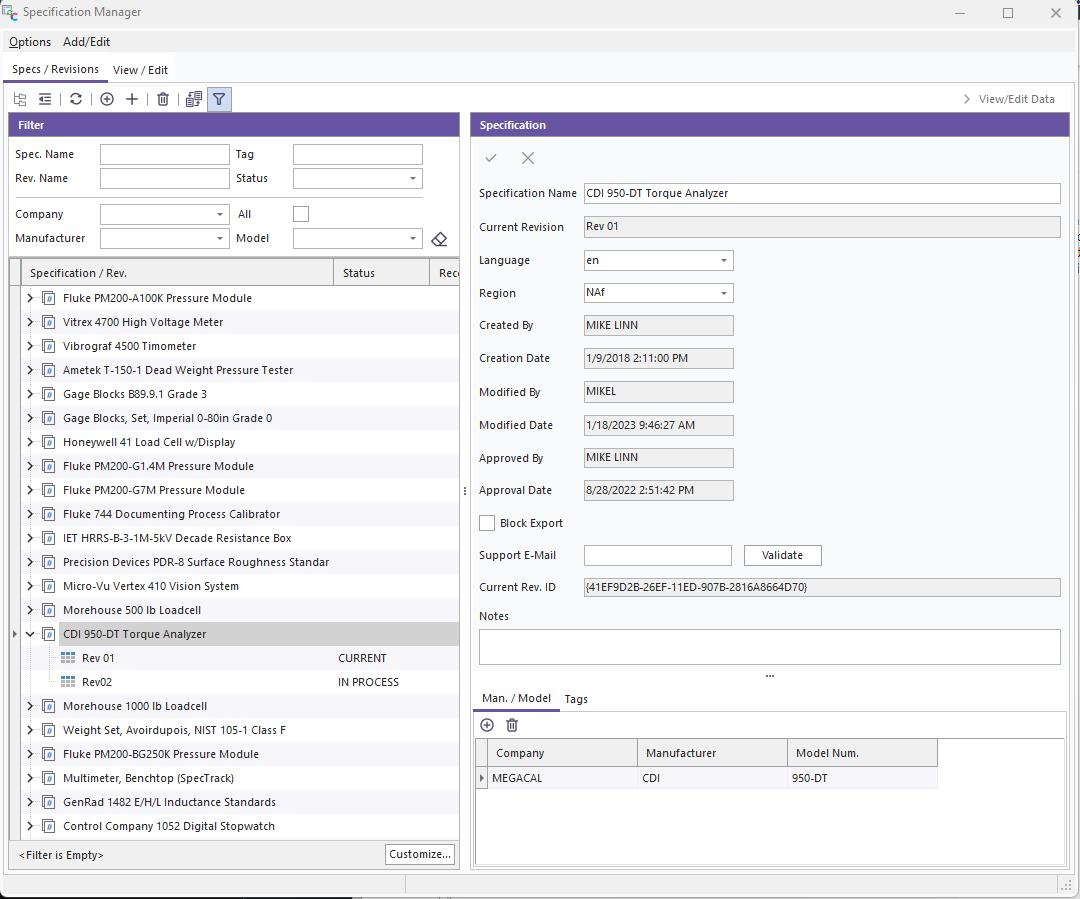
Task: Enable the Block Export checkbox
Action: 487,523
